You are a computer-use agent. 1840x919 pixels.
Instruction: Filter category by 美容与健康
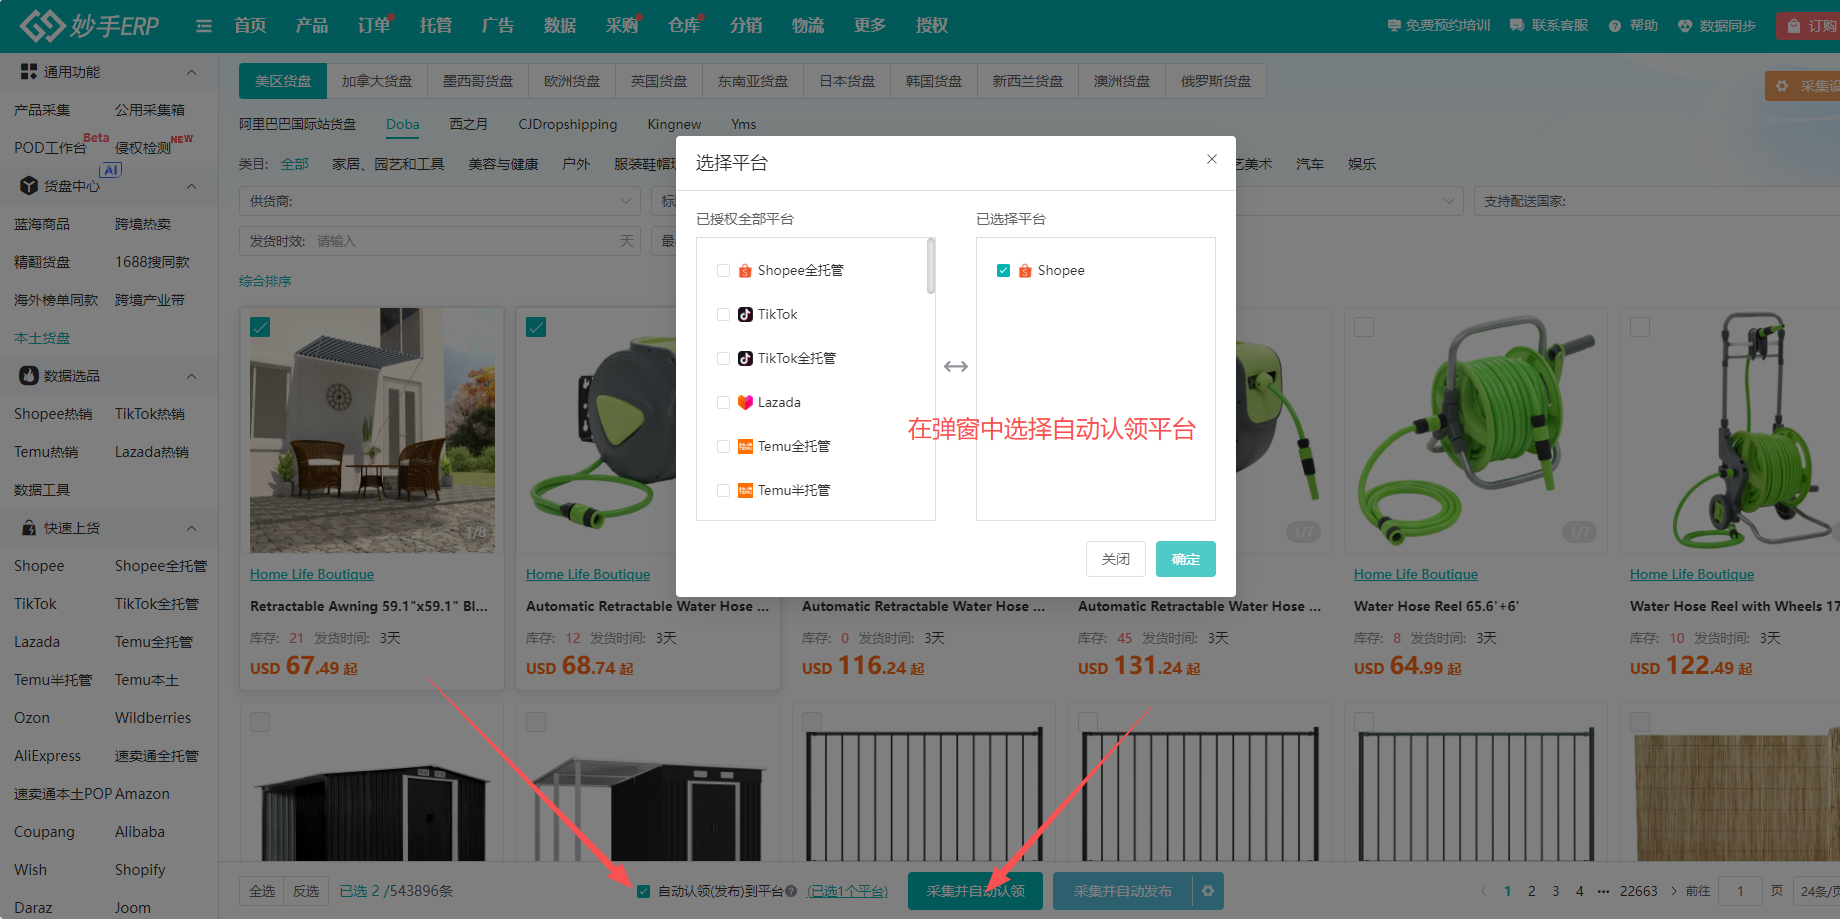pos(503,164)
